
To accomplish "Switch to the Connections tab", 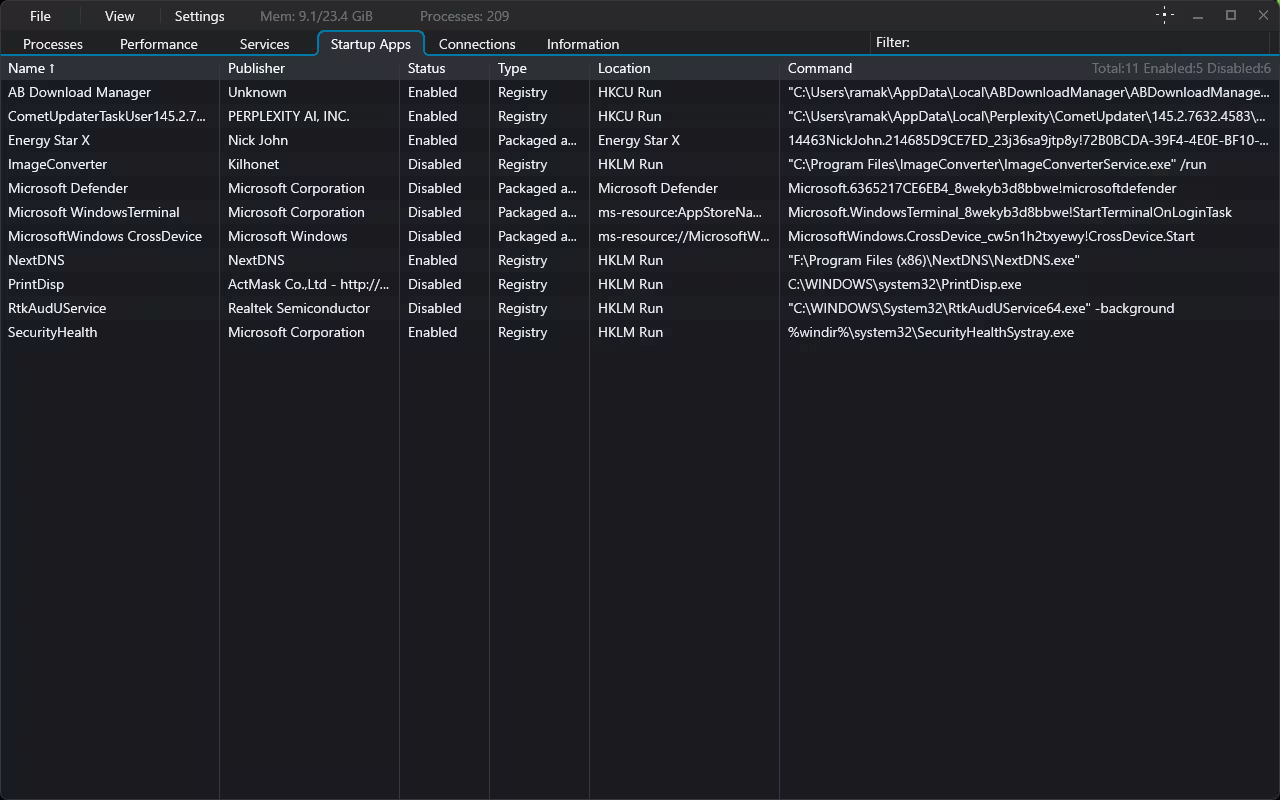I will tap(477, 44).
